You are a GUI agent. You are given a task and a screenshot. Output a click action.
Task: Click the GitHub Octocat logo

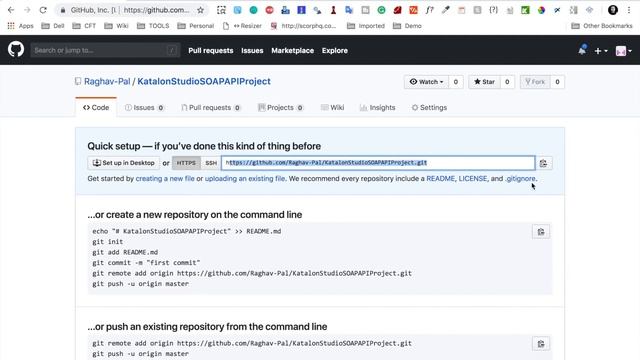click(x=16, y=50)
